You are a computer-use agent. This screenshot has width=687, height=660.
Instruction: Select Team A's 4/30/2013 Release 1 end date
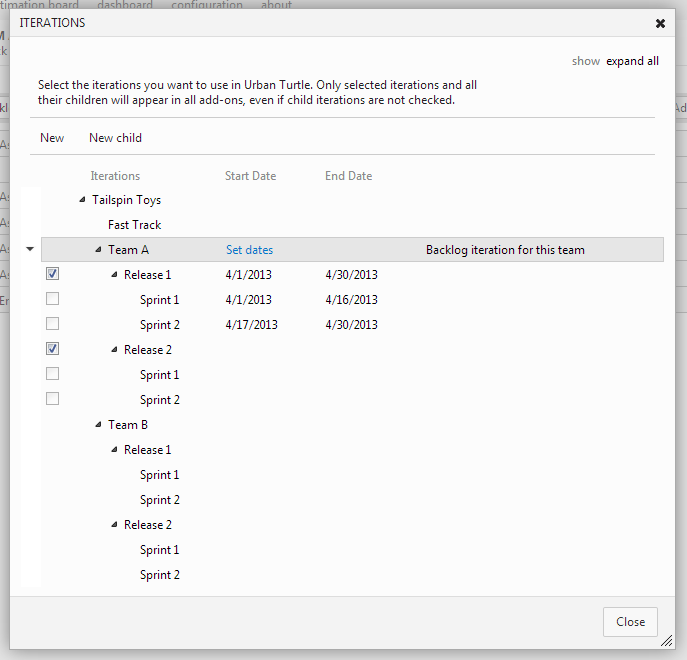click(351, 275)
